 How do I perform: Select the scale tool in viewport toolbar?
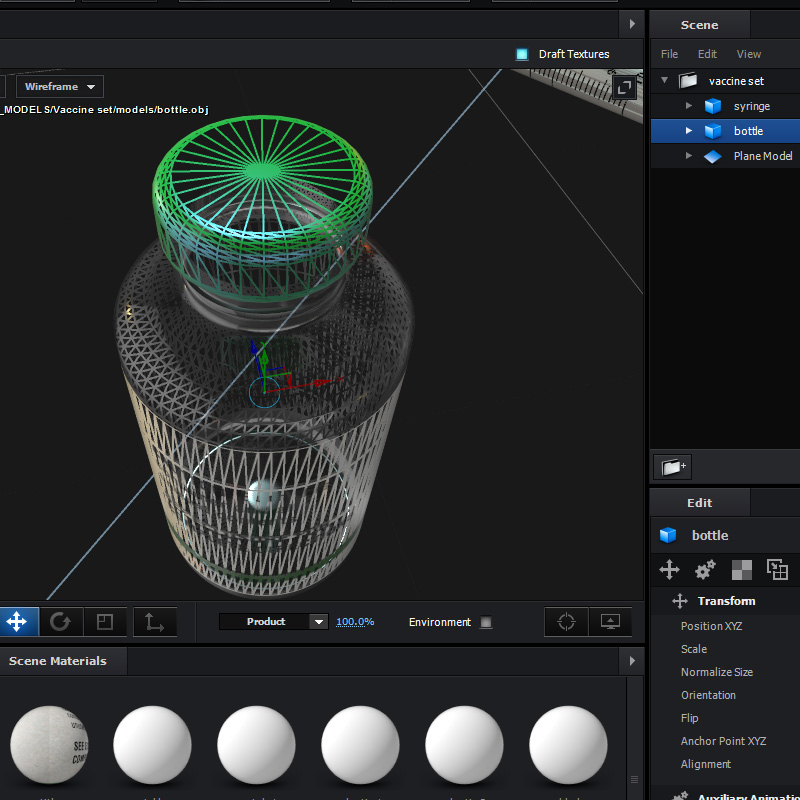pyautogui.click(x=105, y=622)
